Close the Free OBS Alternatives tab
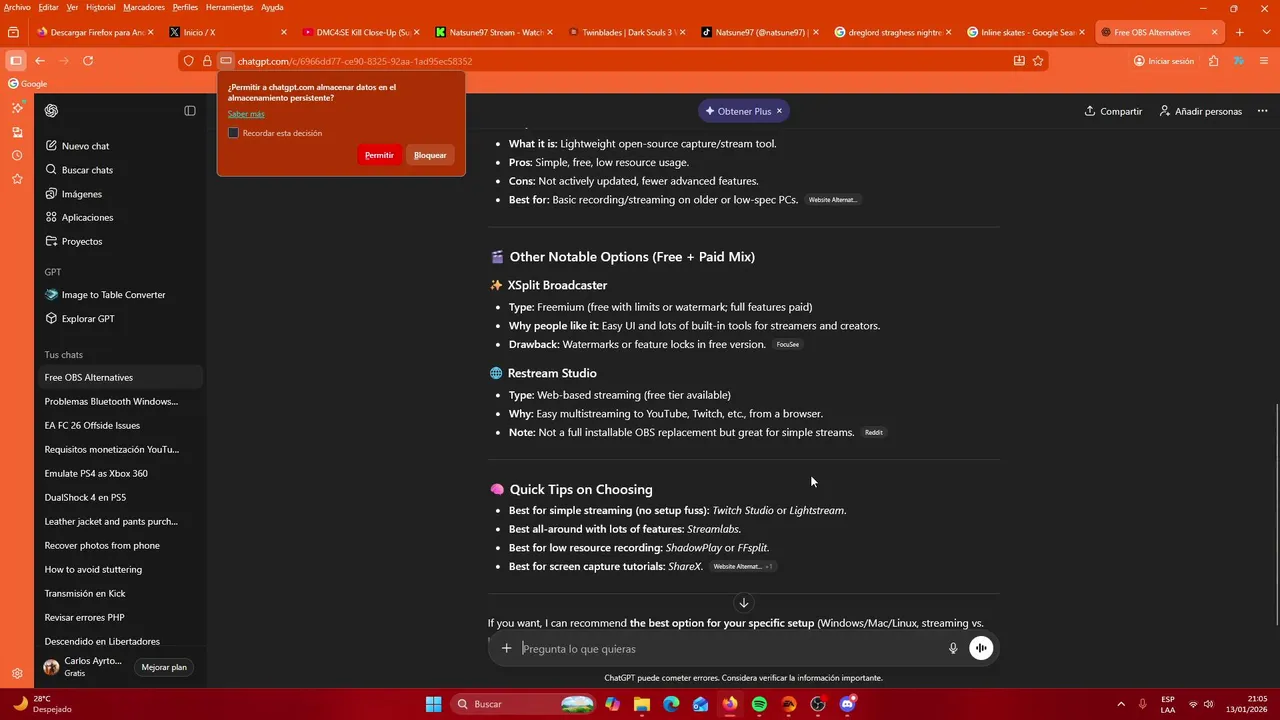The height and width of the screenshot is (720, 1280). click(x=1214, y=32)
